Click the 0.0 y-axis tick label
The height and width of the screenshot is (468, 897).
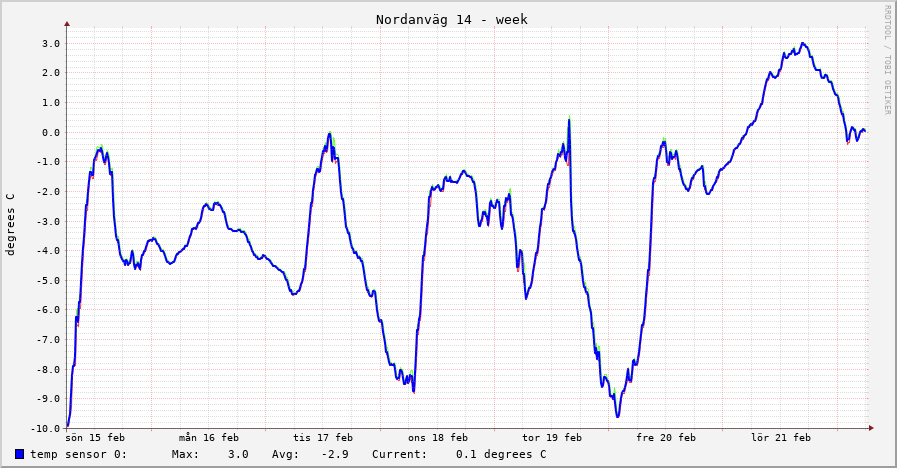tap(51, 132)
